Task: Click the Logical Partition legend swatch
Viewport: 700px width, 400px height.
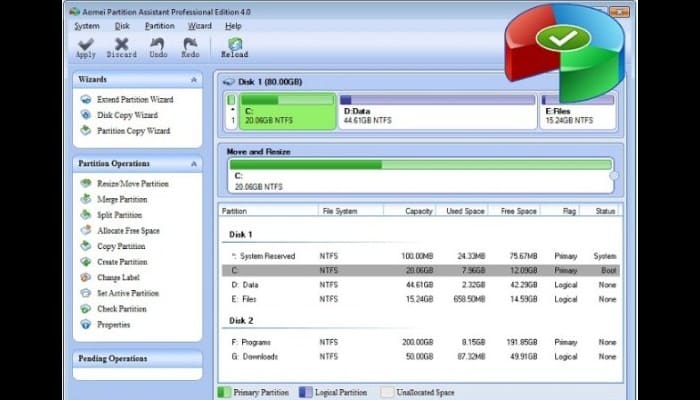Action: (x=305, y=392)
